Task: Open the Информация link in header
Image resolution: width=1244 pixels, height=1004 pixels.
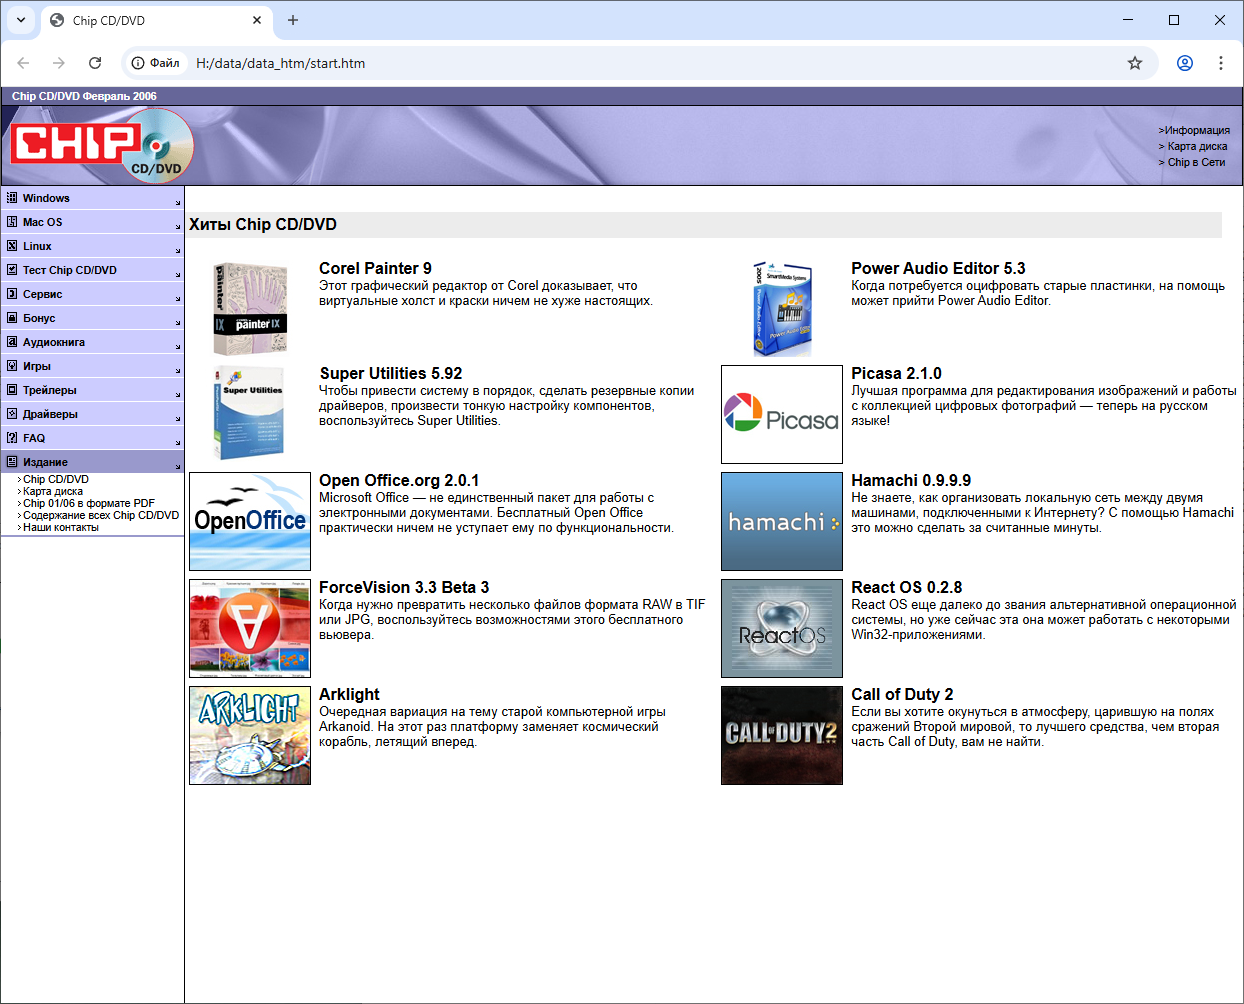Action: click(1197, 130)
